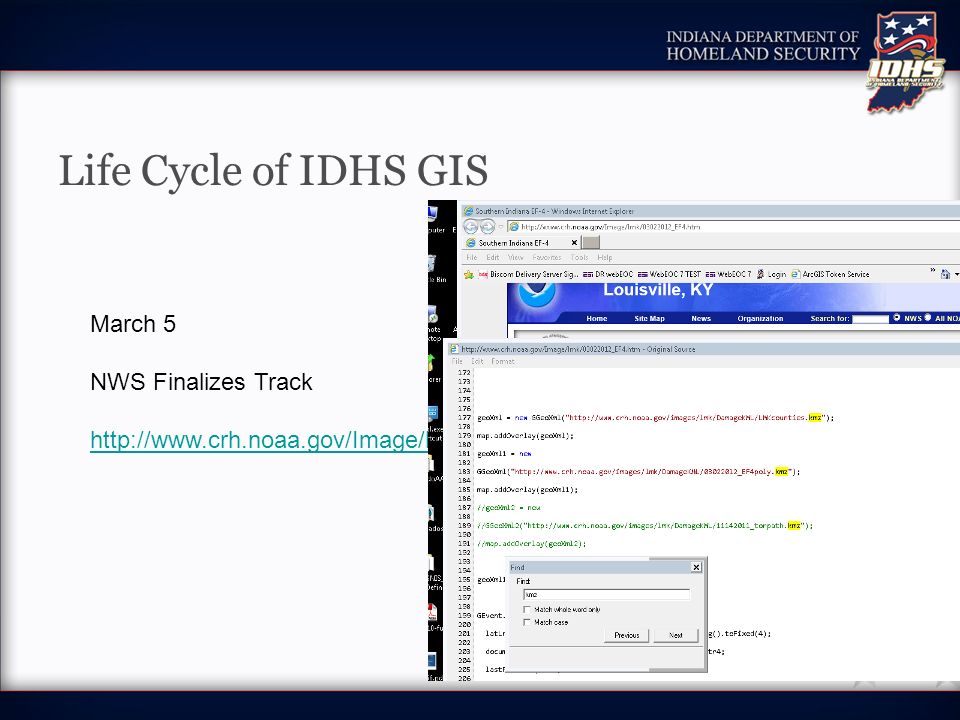Open the WebEOC 7 TEST favorite
This screenshot has width=960, height=720.
pos(669,274)
